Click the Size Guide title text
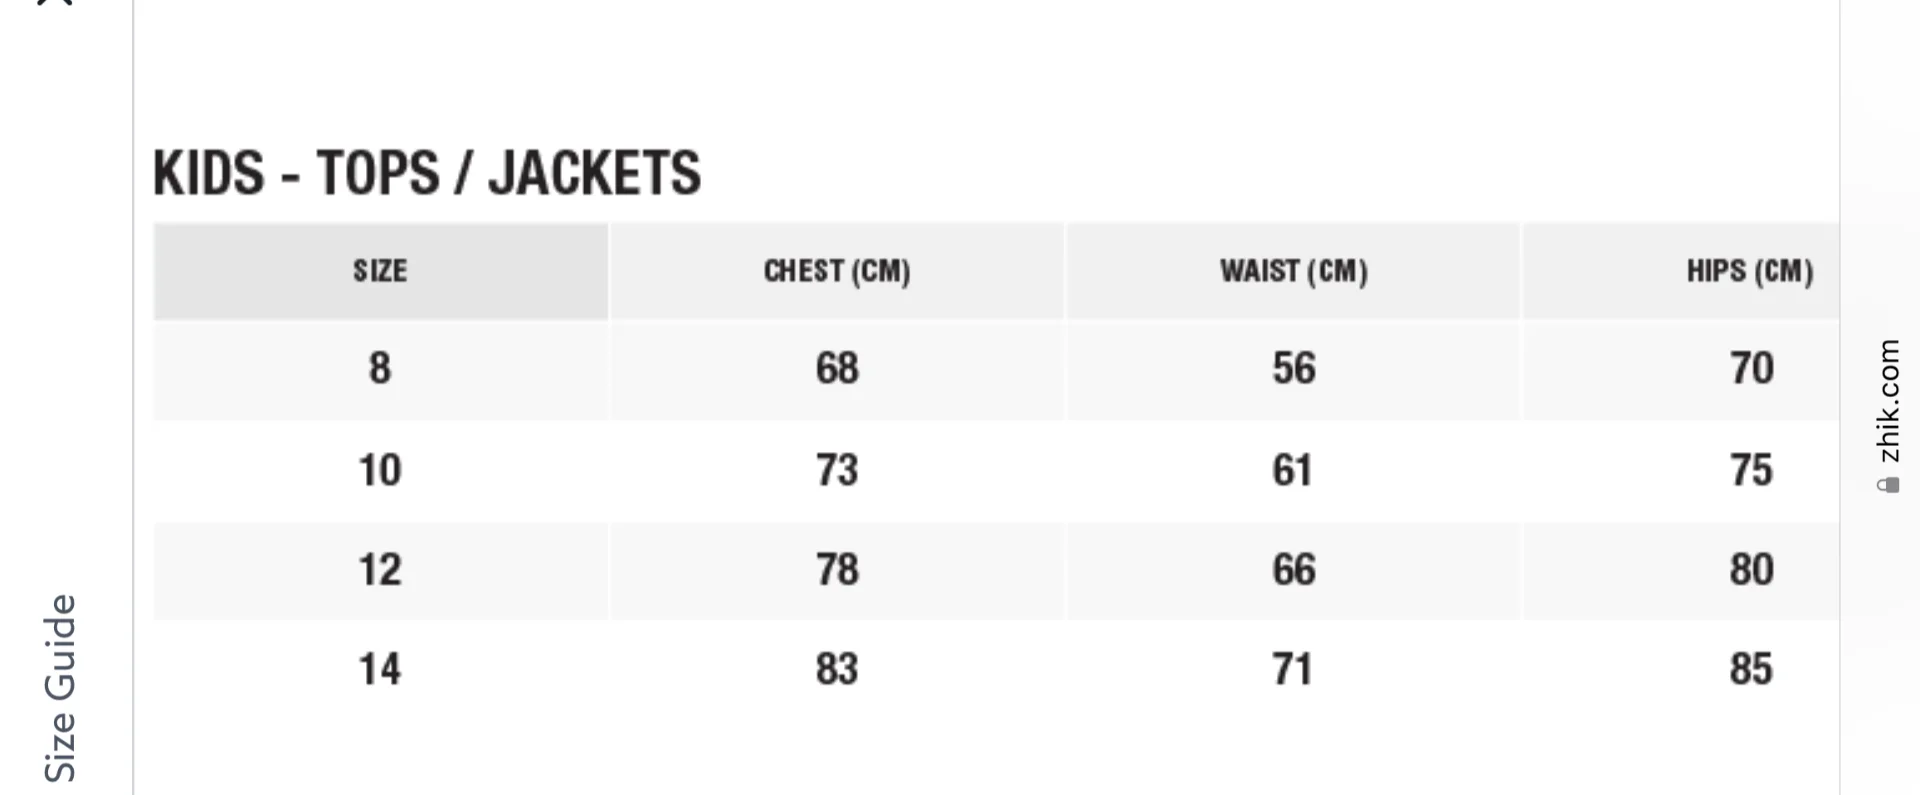Screen dimensions: 1920x795 point(60,688)
